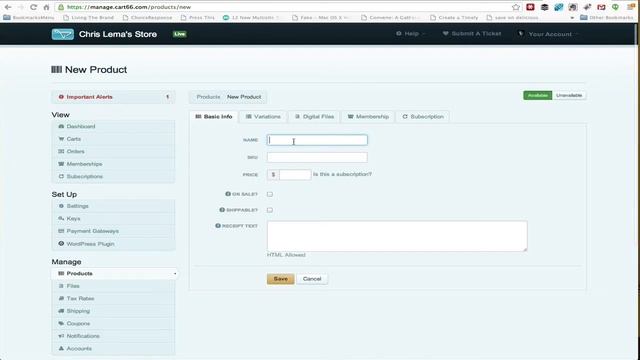
Task: Open the Other Bookmarks folder
Action: pyautogui.click(x=607, y=18)
